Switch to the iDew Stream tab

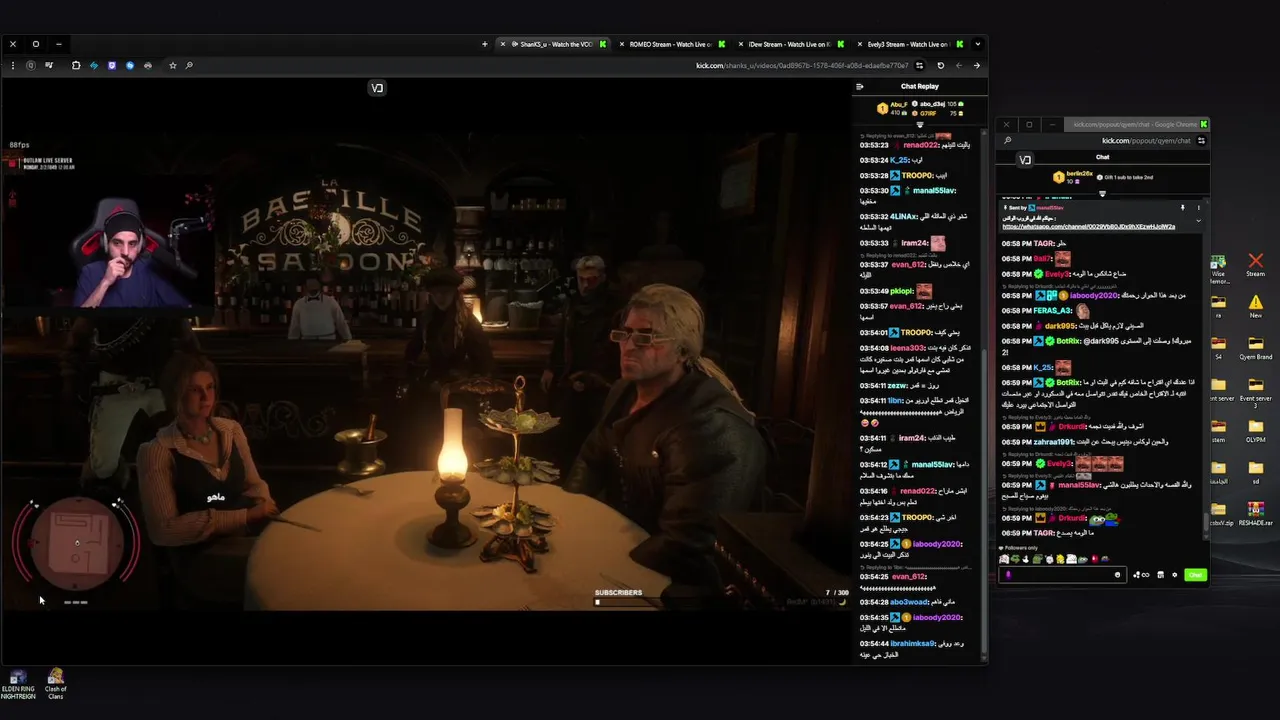pos(790,44)
